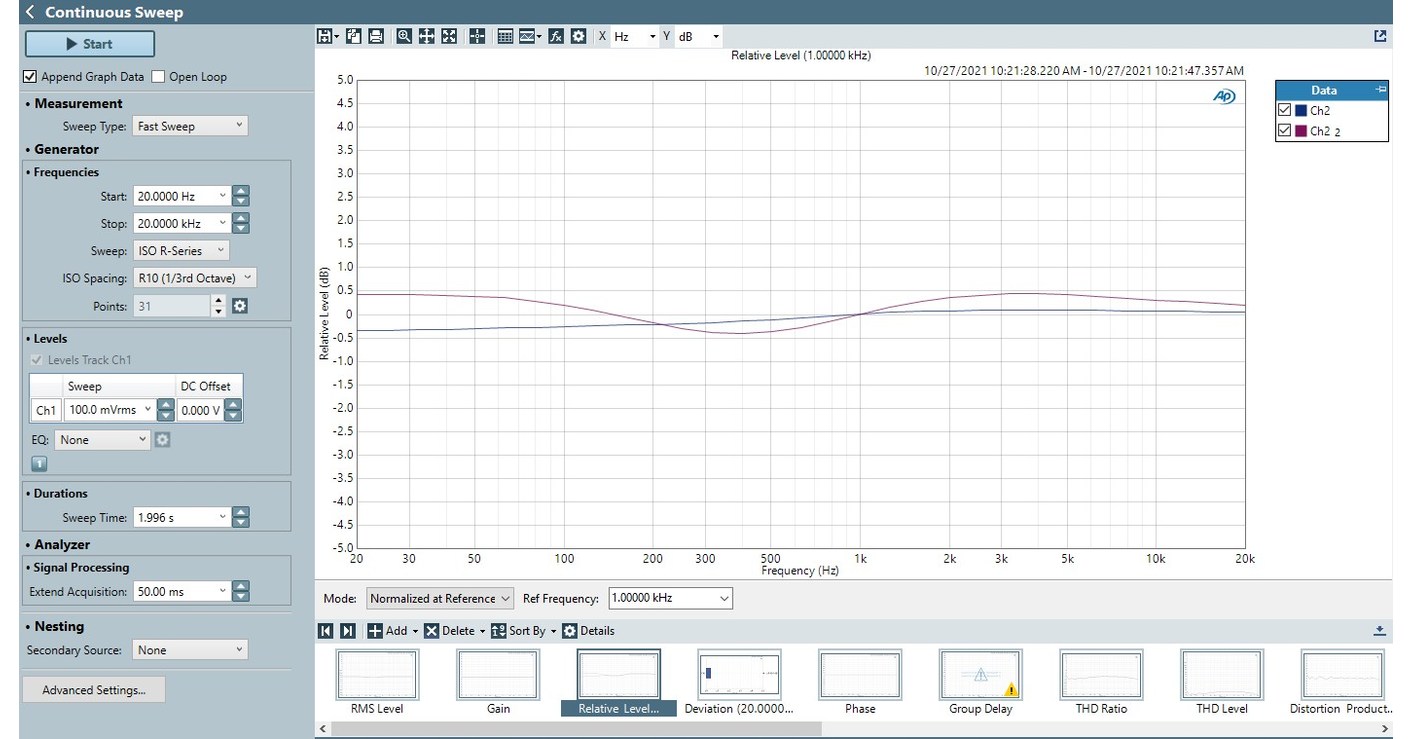The image size is (1412, 739).
Task: Enable the cursors icon on graph toolbar
Action: click(477, 35)
